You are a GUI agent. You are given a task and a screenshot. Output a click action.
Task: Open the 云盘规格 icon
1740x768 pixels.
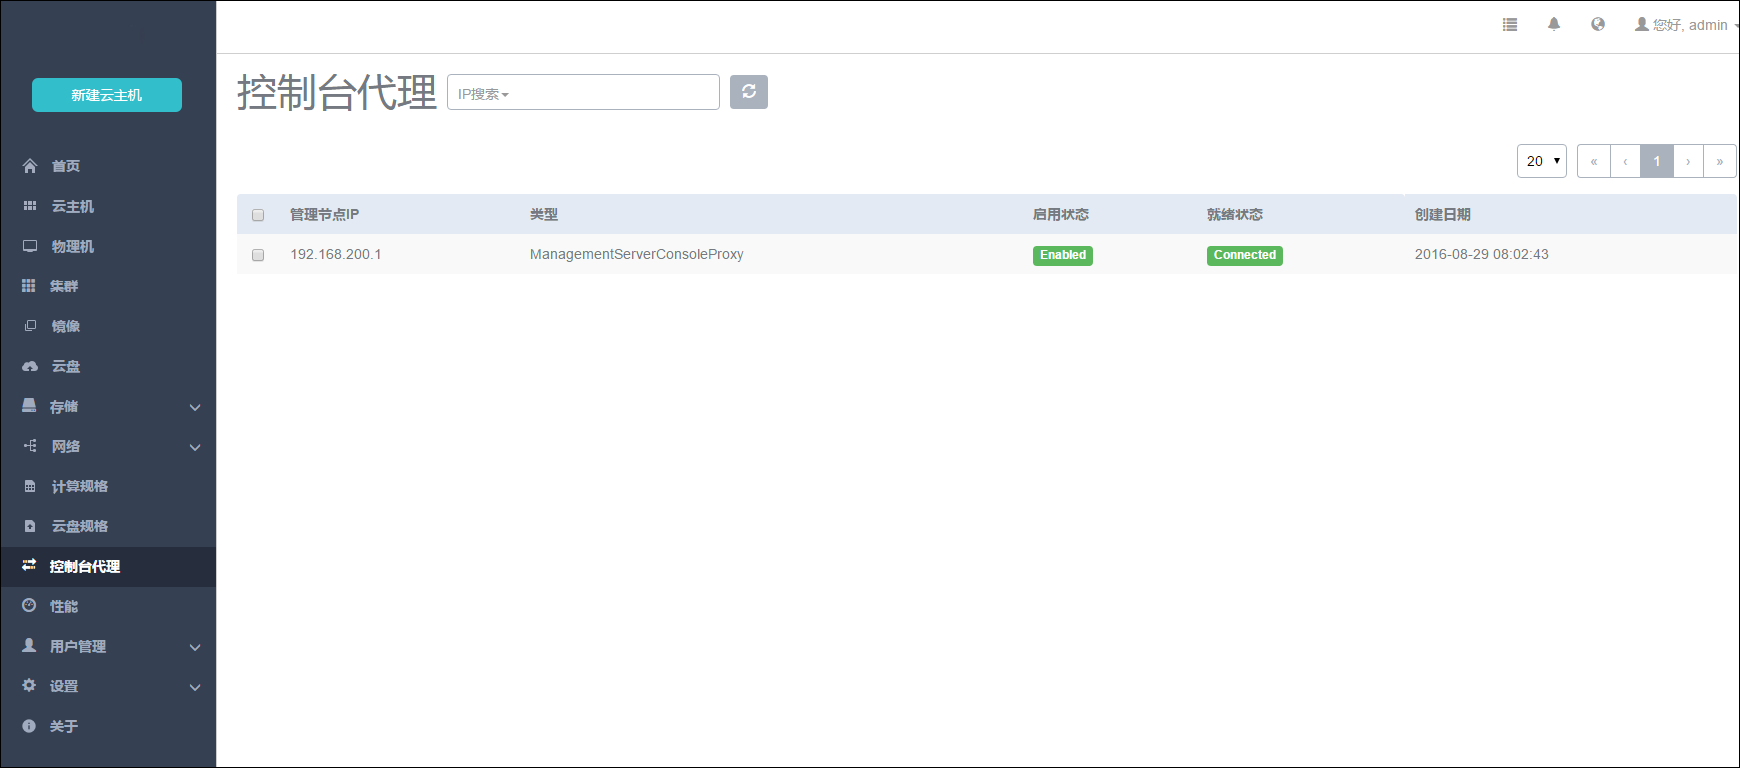coord(30,526)
